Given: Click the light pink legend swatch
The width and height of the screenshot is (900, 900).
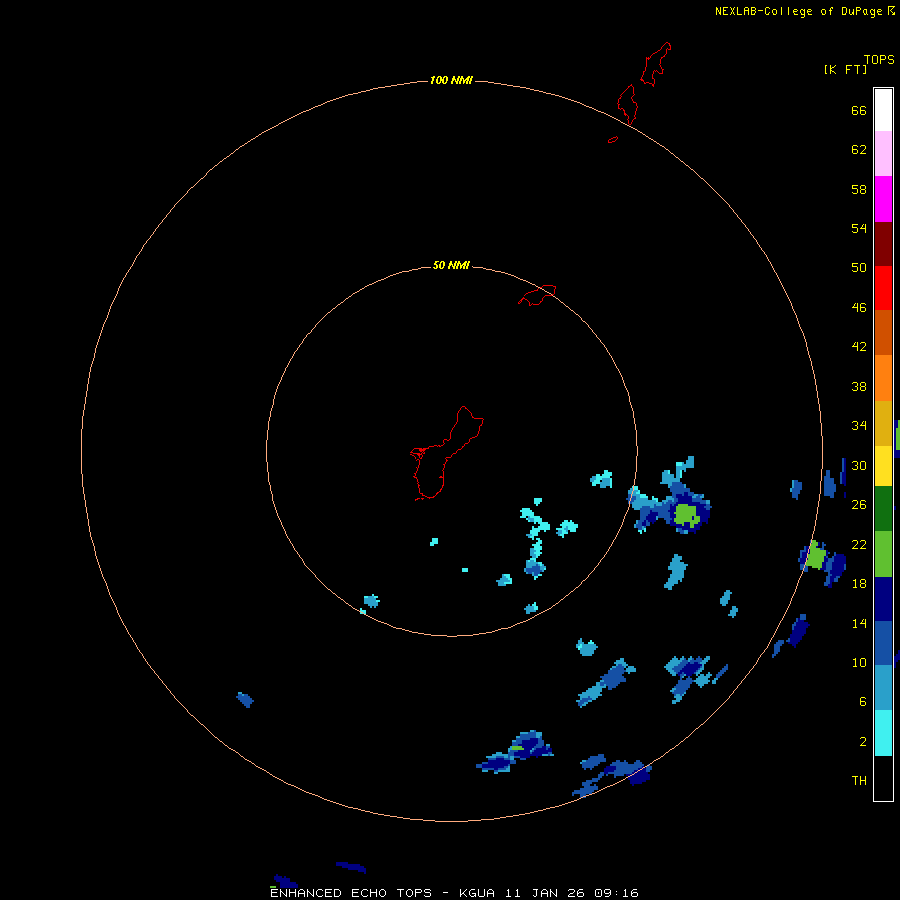Looking at the screenshot, I should point(883,154).
